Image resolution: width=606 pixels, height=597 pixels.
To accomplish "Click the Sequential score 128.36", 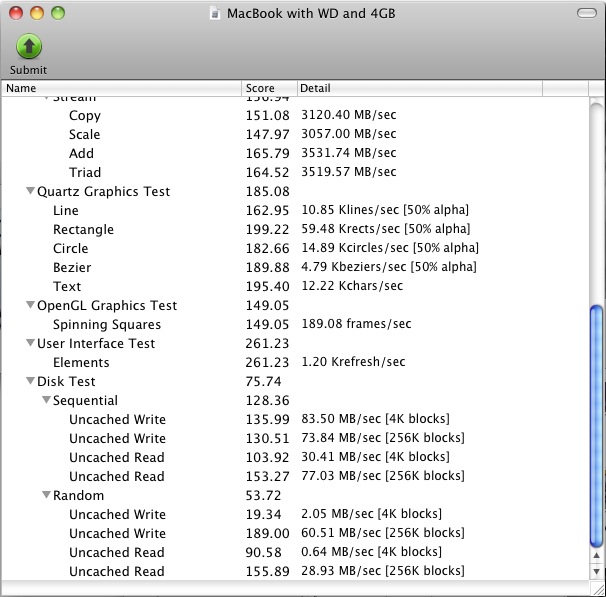I will coord(267,400).
